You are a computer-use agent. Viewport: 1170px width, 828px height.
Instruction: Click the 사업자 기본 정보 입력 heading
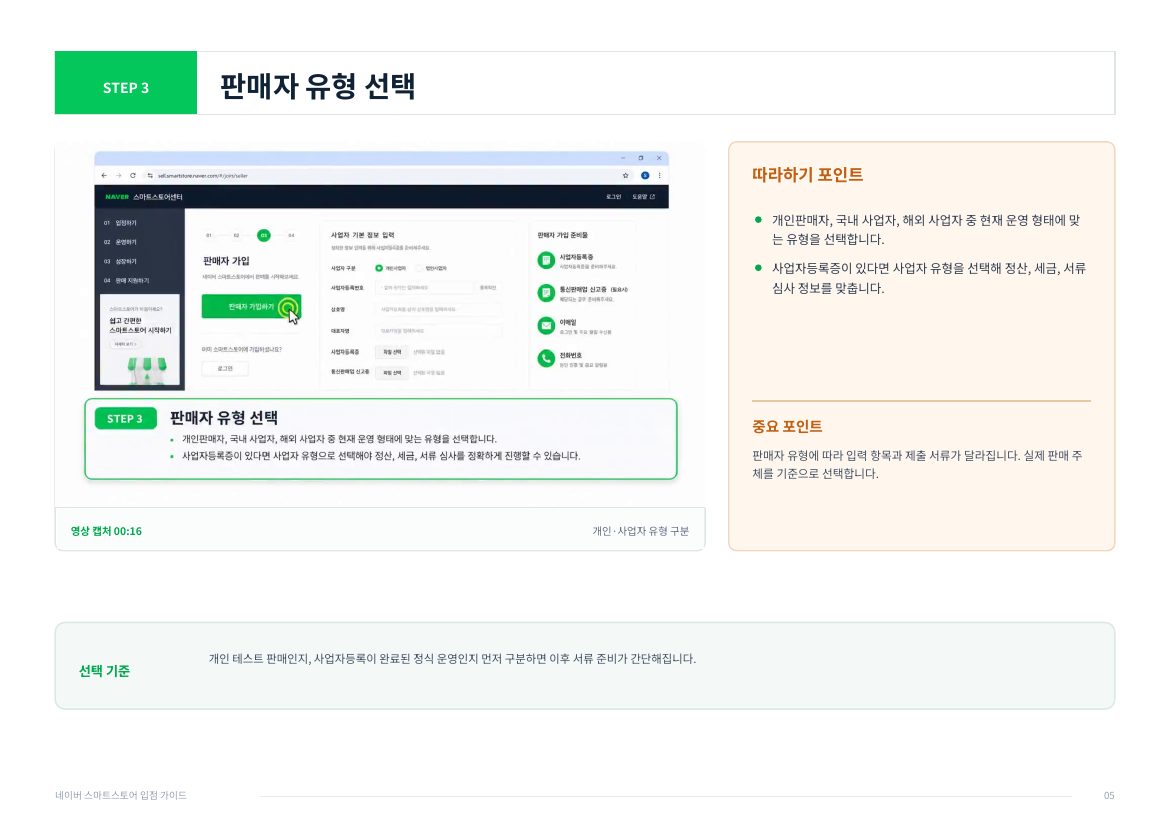point(363,235)
